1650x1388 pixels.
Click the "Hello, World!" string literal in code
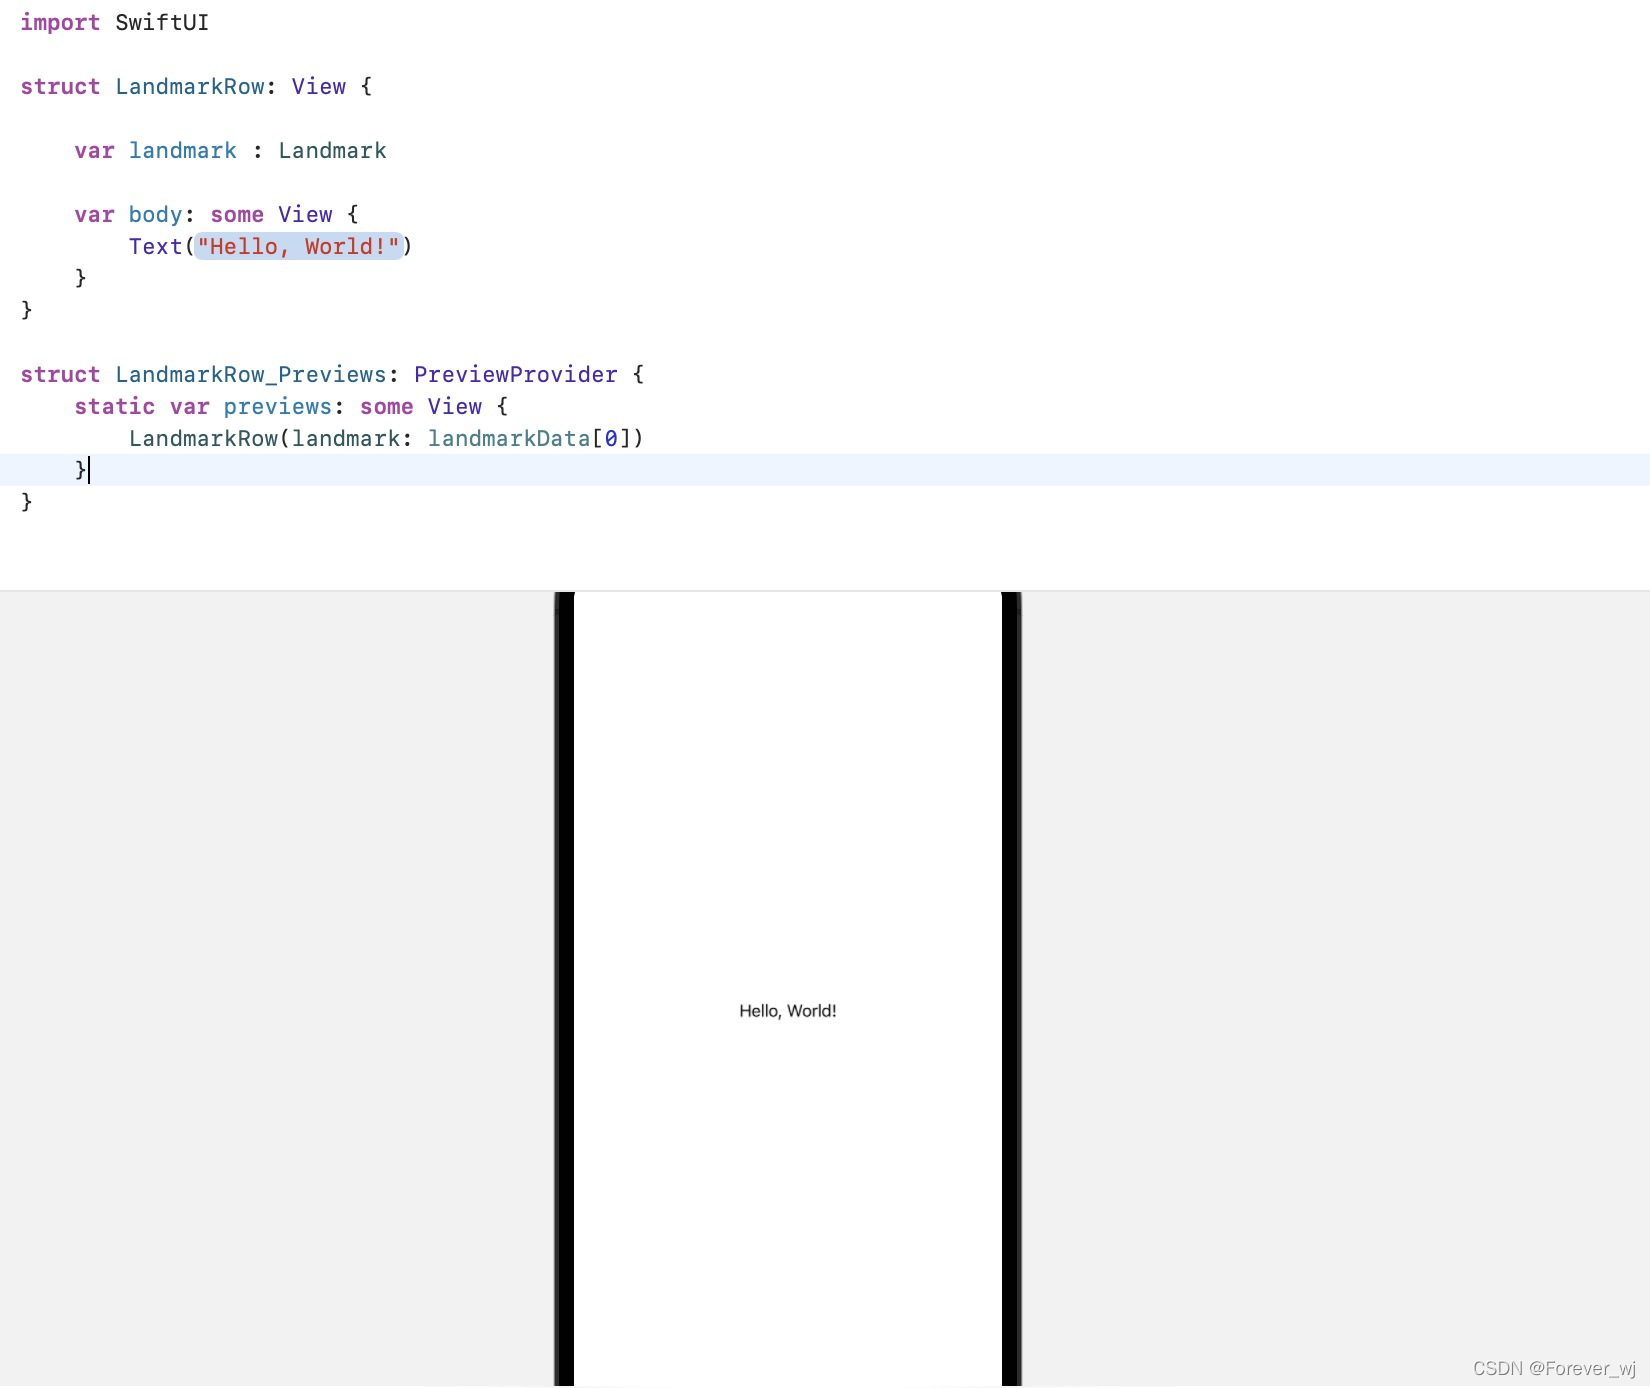[298, 246]
